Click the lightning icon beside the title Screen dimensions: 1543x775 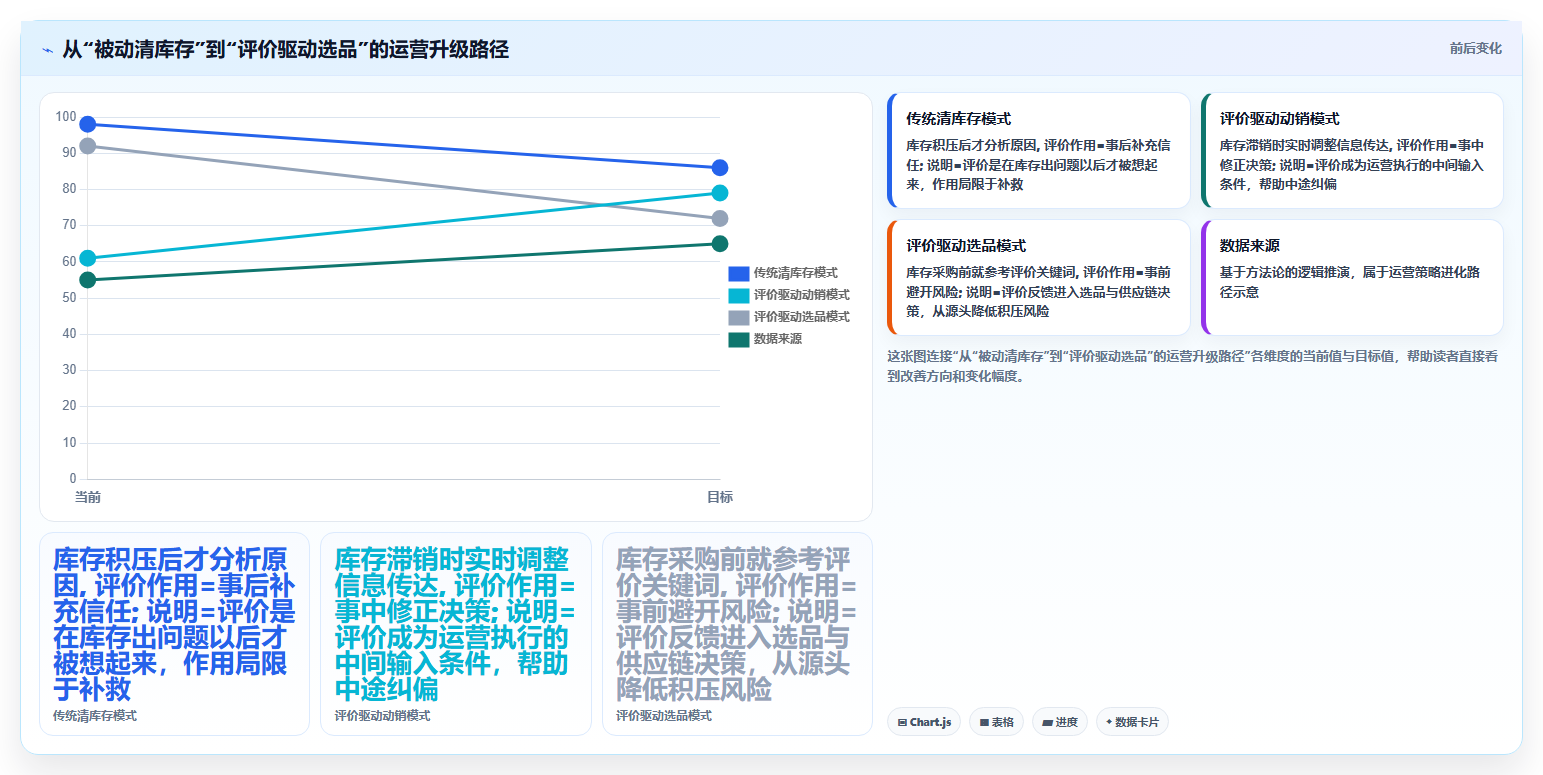pos(47,50)
